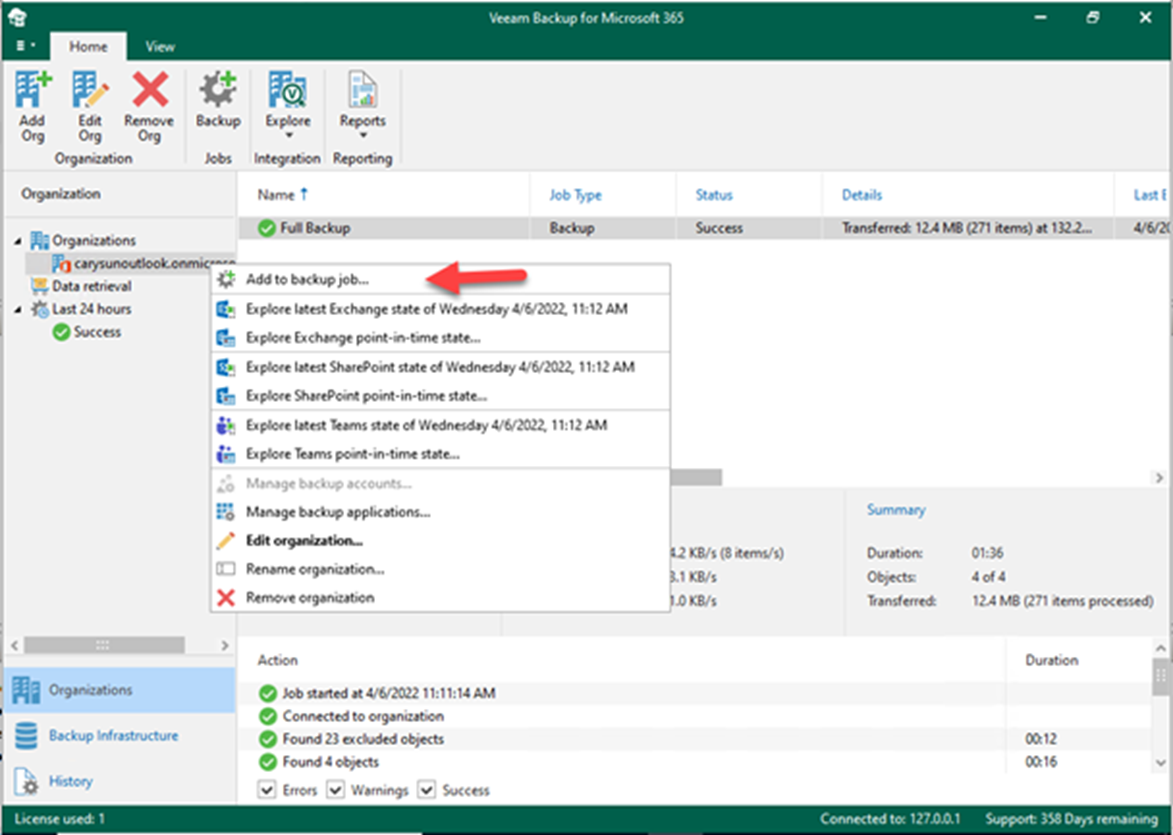Select the carysunoutlook organization tree item

pos(144,263)
